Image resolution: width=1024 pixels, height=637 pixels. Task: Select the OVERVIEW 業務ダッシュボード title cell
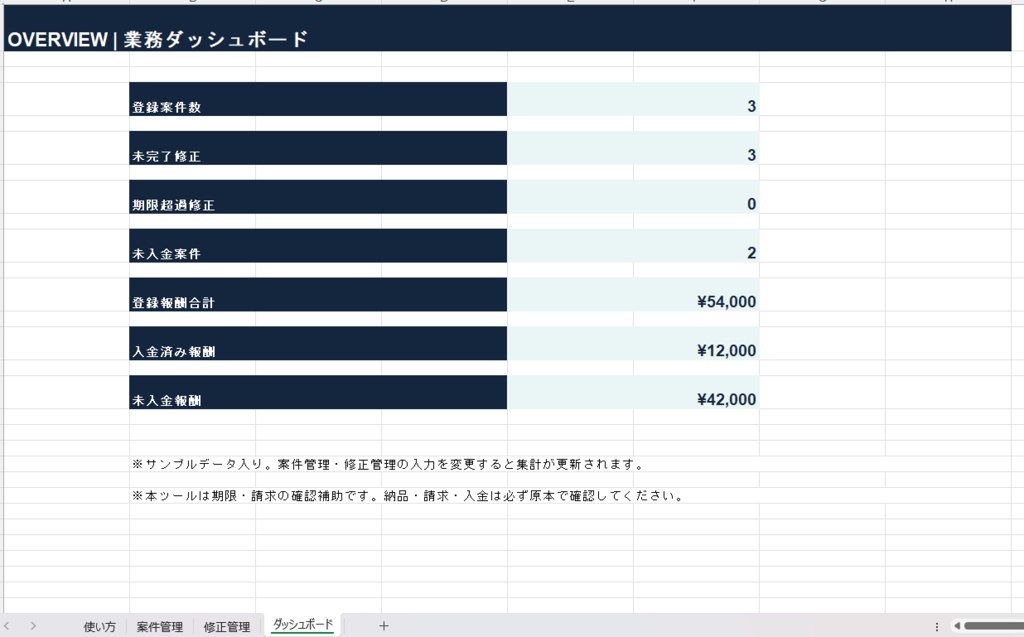[x=507, y=29]
